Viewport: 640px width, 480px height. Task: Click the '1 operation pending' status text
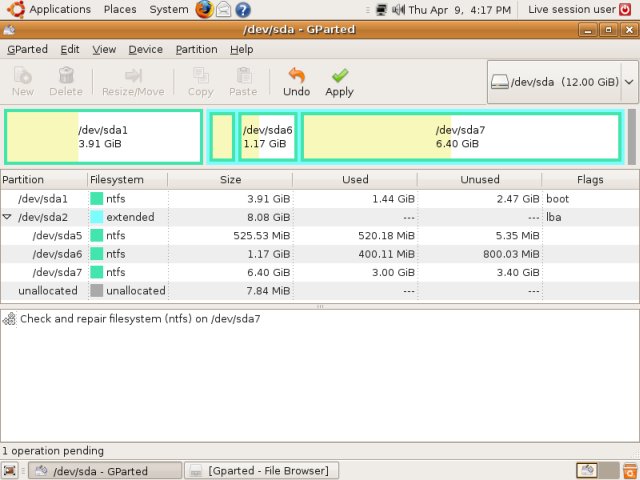pos(53,451)
